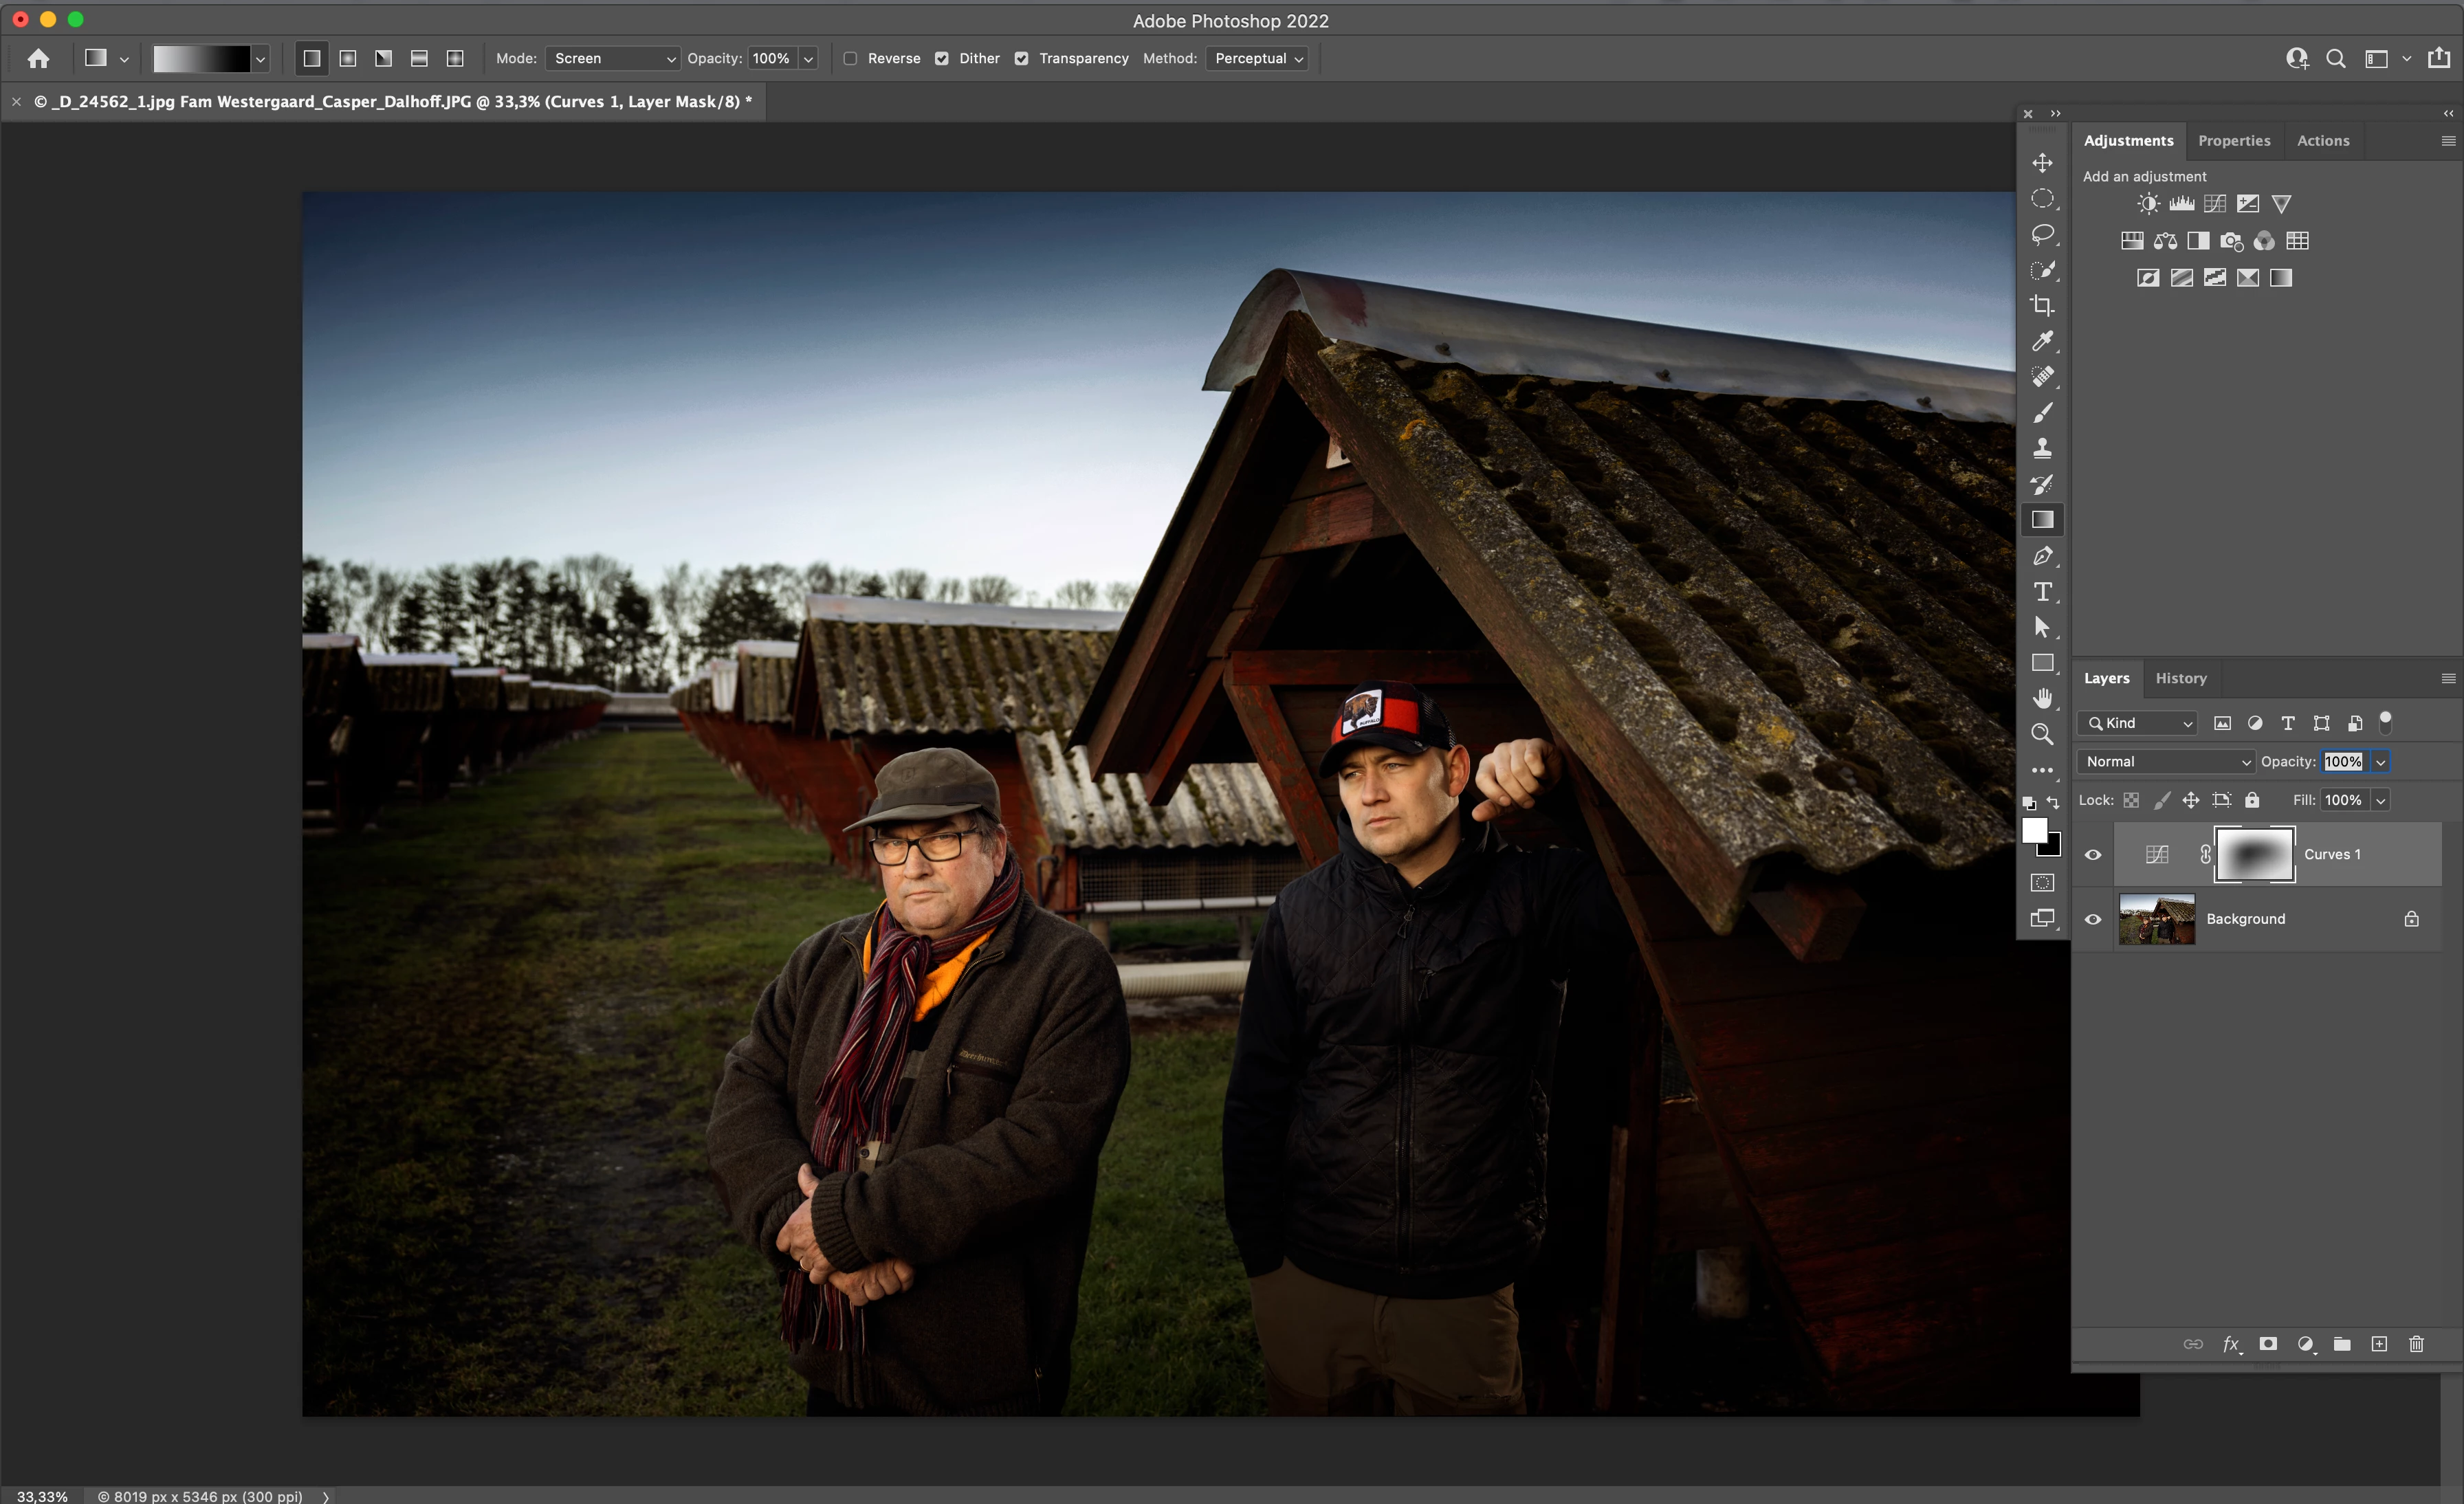Select the Curves 1 layer mask thumbnail
2464x1504 pixels.
coord(2254,855)
